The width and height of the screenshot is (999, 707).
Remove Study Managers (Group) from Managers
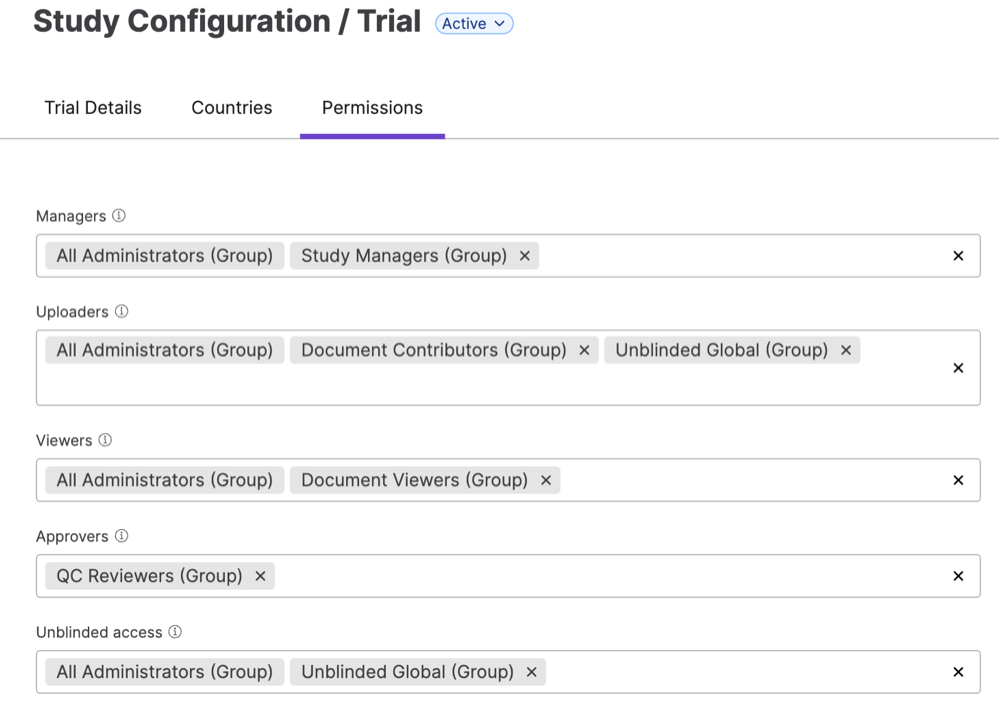click(525, 256)
